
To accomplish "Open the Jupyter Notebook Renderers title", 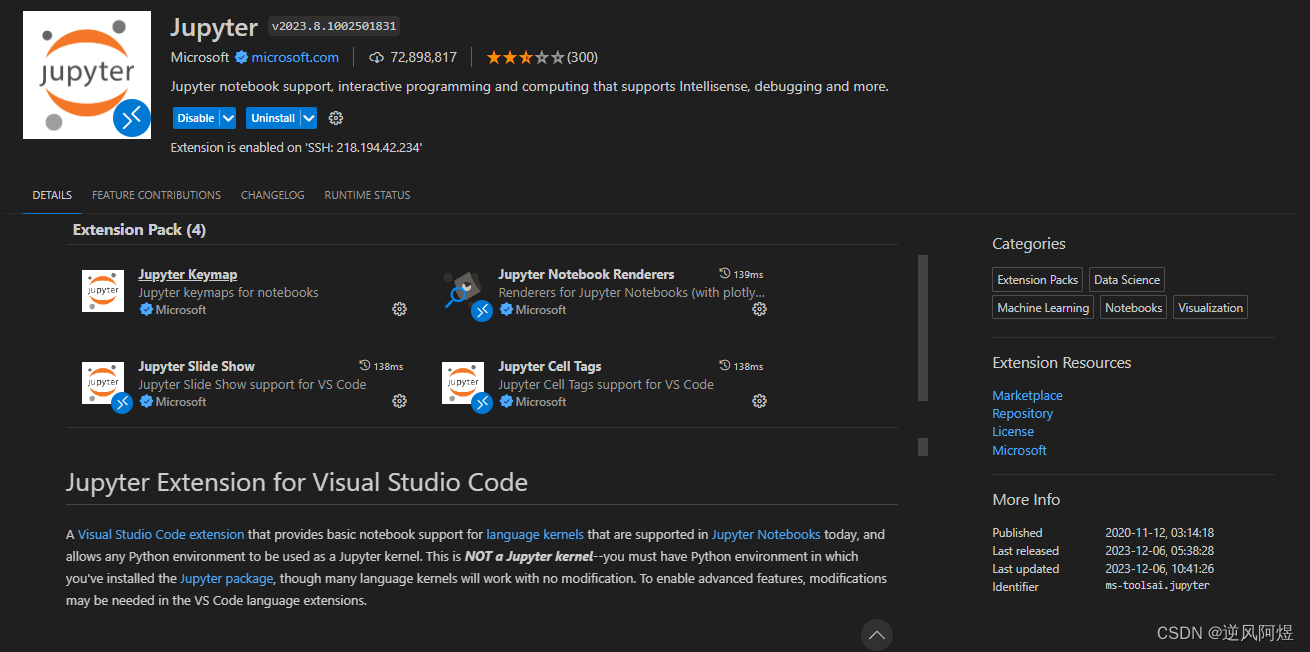I will [x=586, y=274].
